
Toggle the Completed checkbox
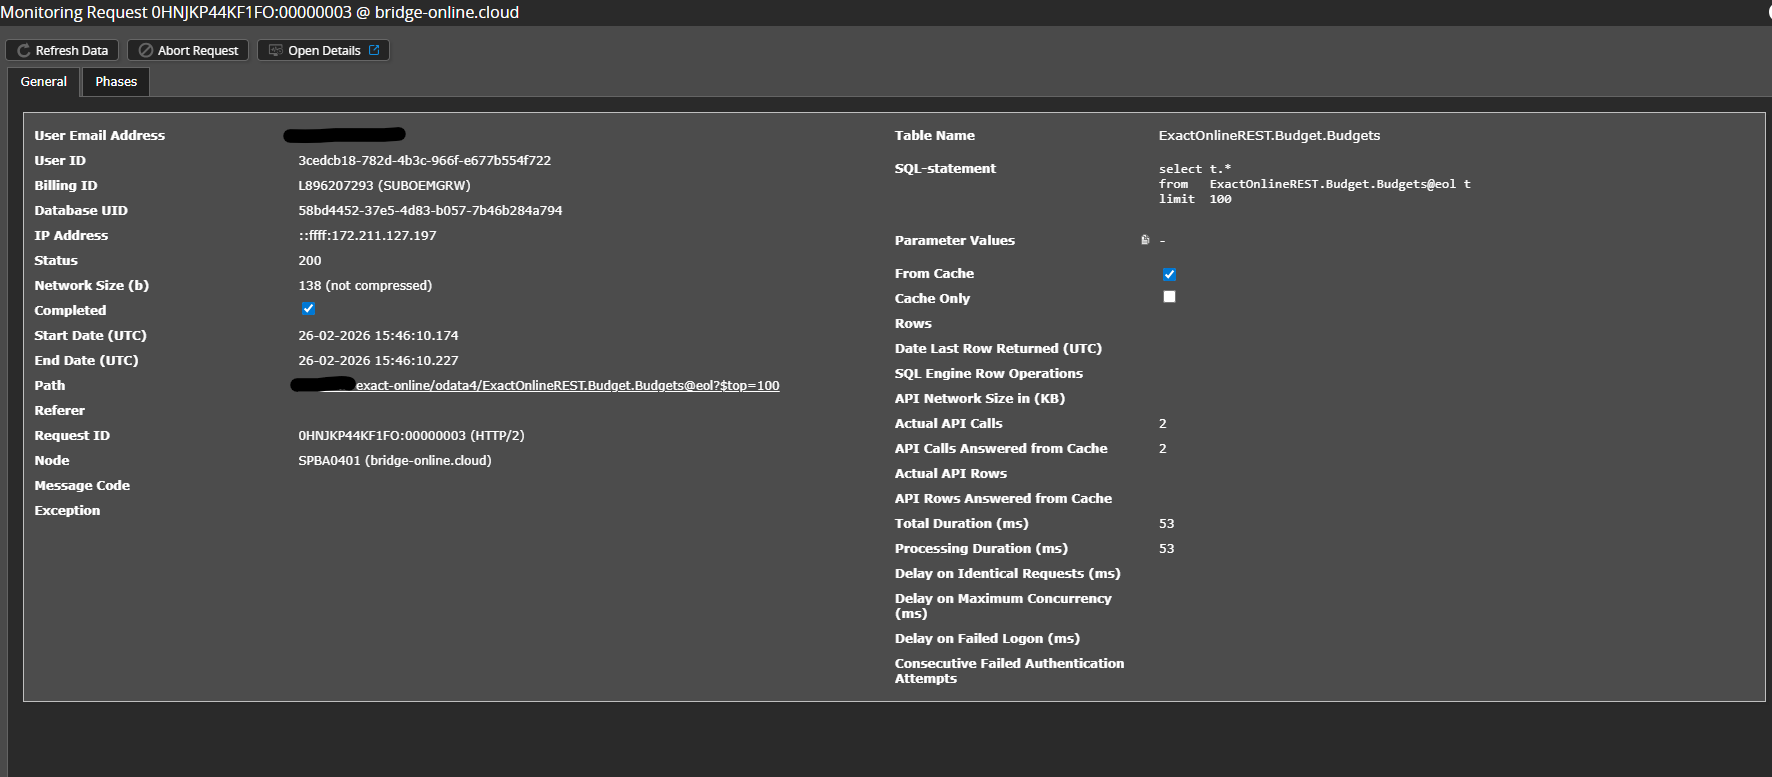click(x=308, y=309)
